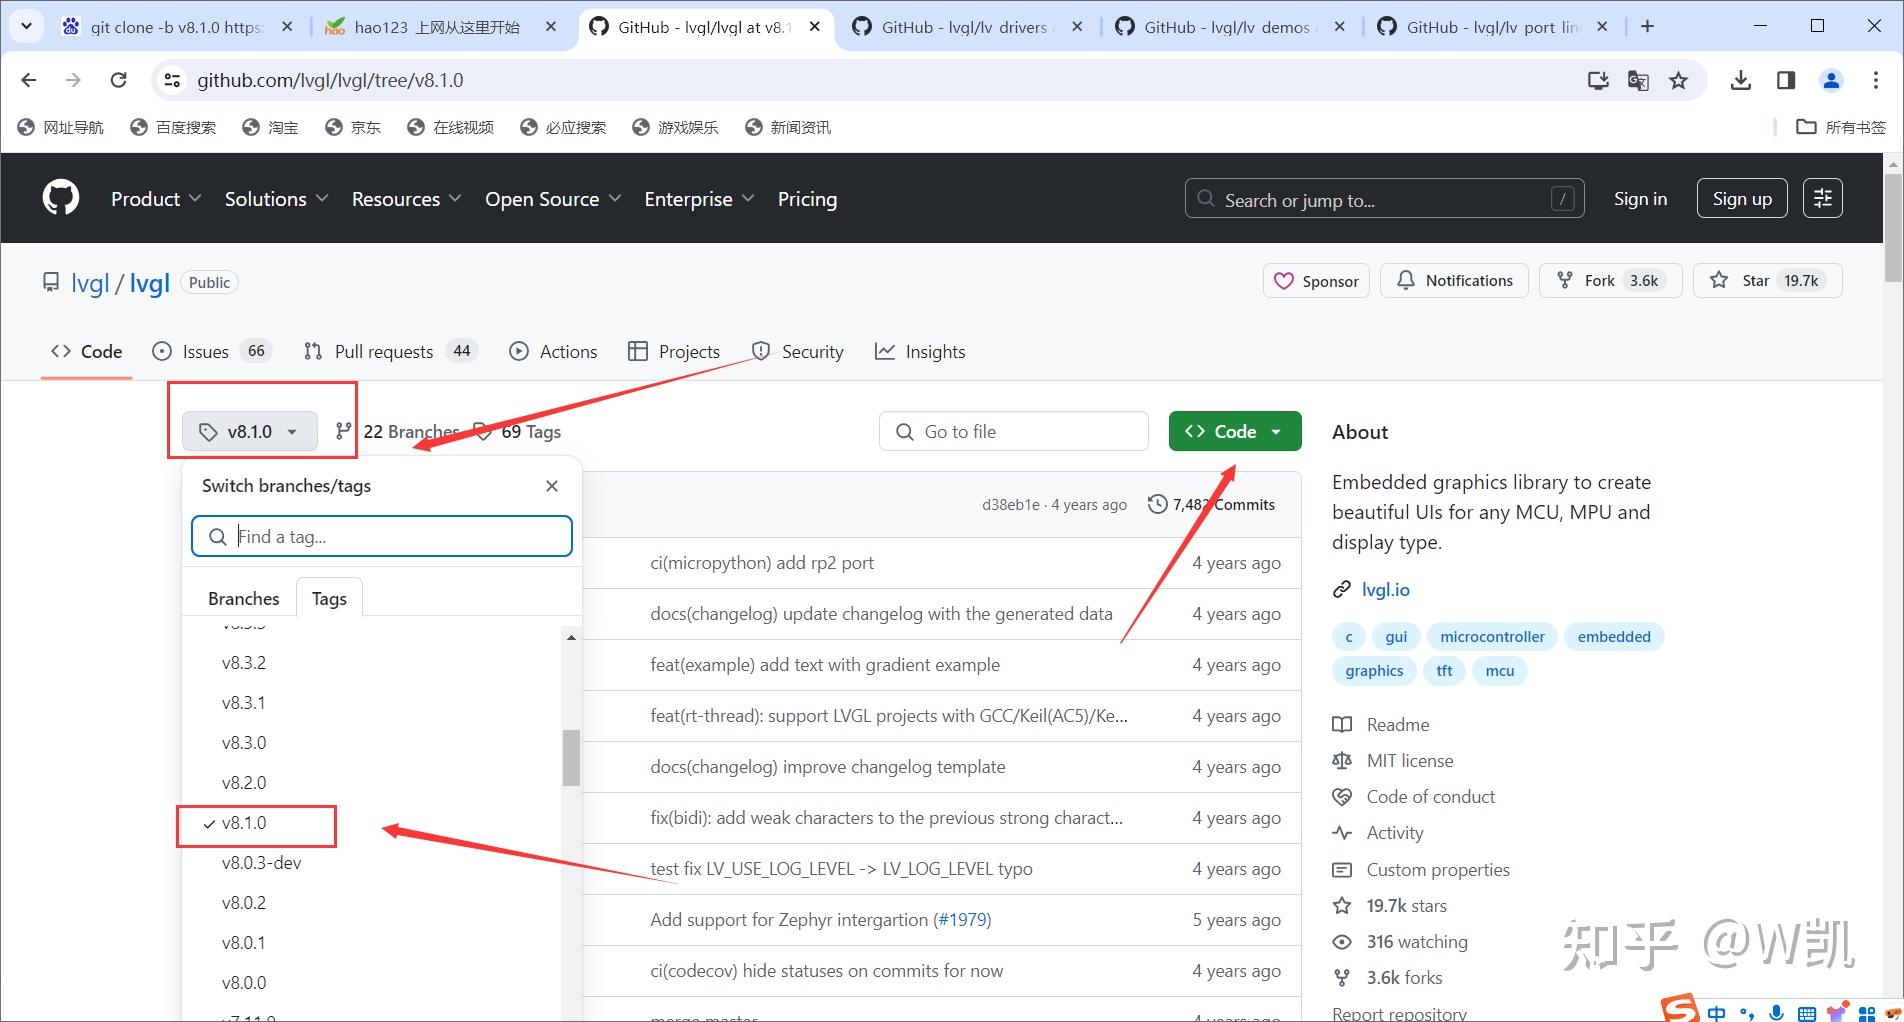Open the browser downloads icon

pos(1741,81)
